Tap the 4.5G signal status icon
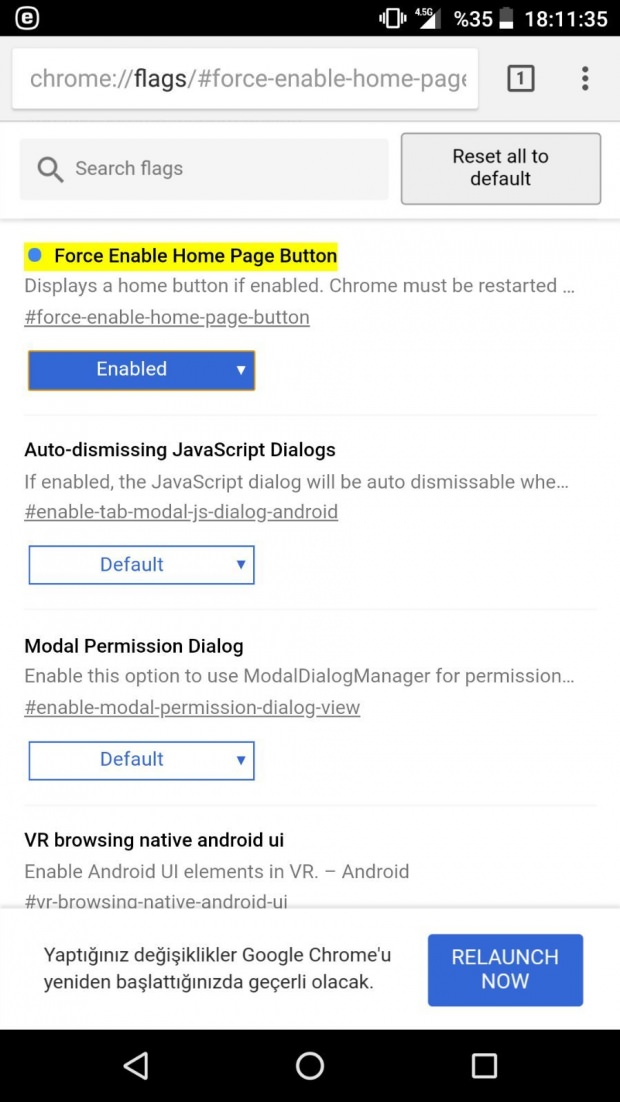This screenshot has width=620, height=1102. coord(428,18)
